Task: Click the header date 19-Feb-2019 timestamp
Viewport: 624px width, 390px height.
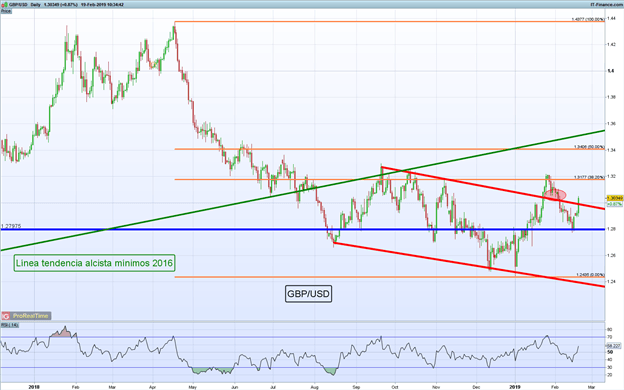Action: [x=102, y=5]
